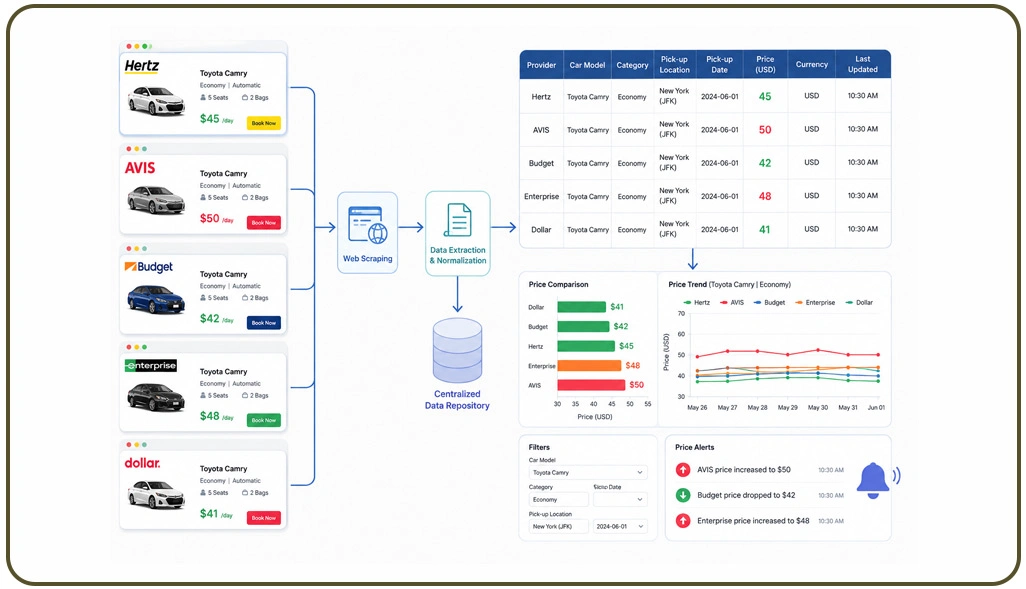Click the green Book Now button on Enterprise card
This screenshot has width=1026, height=589.
pos(264,420)
